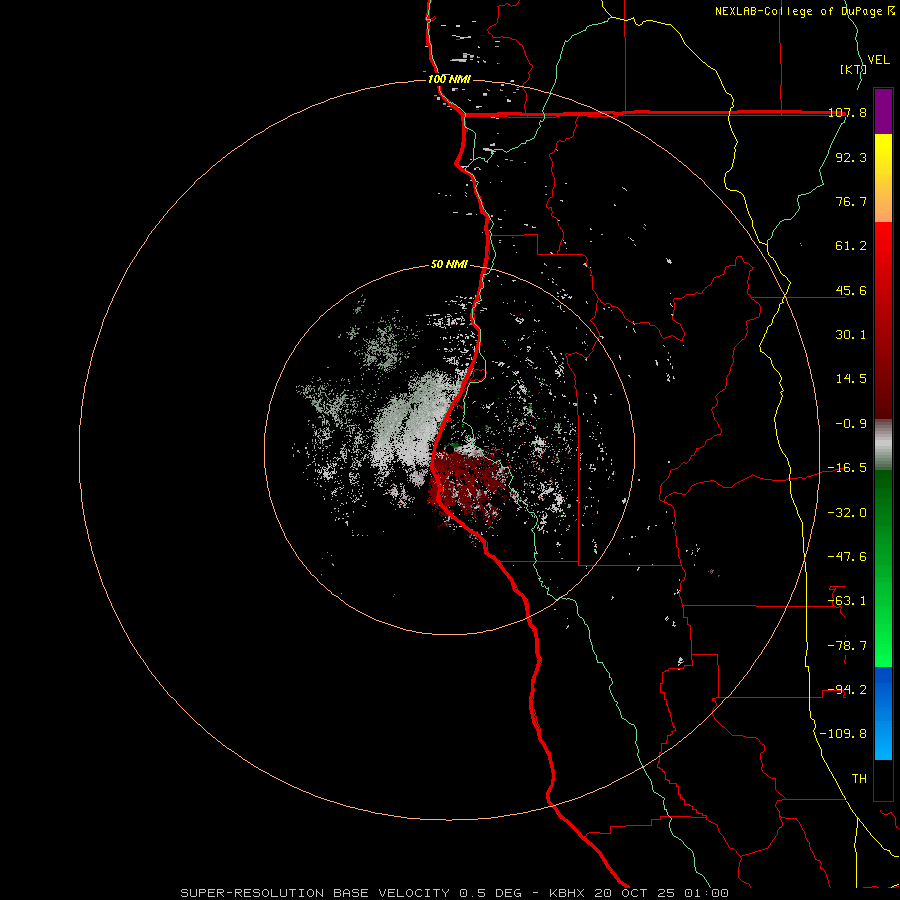Select the 30.1 legend value
This screenshot has height=900, width=900.
[x=851, y=335]
